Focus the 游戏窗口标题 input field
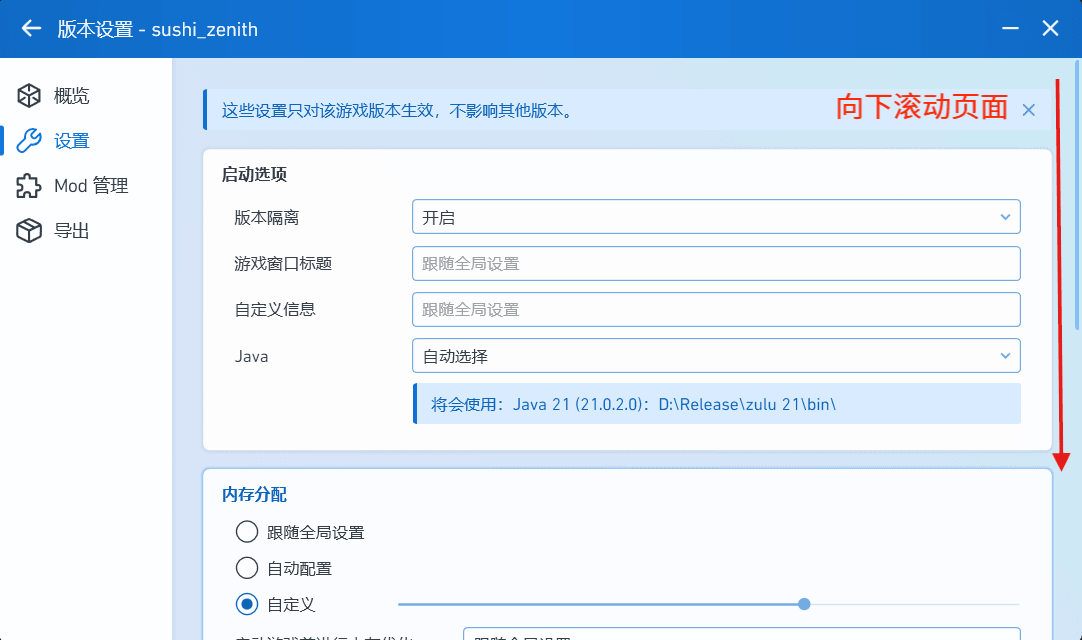This screenshot has height=640, width=1082. [716, 263]
